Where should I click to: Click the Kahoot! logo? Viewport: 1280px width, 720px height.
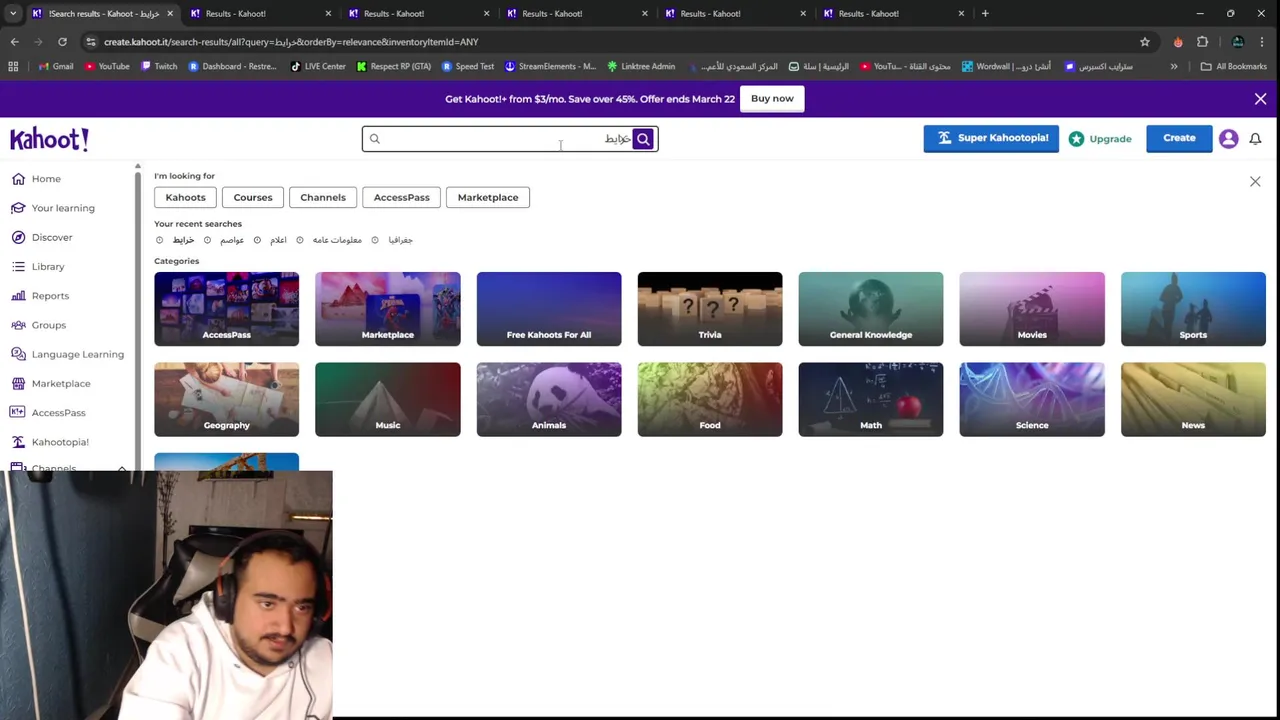49,139
